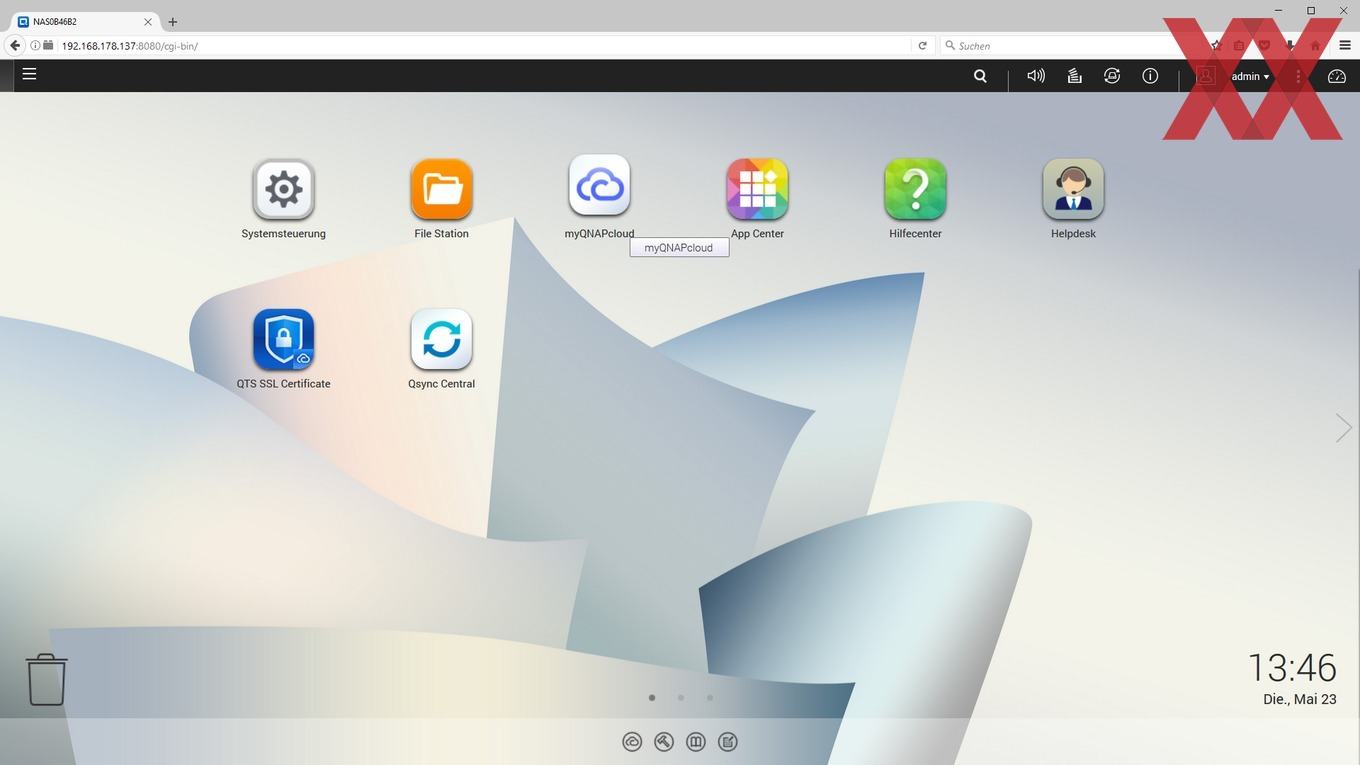Show site information icon in address bar
1360x765 pixels.
click(35, 45)
